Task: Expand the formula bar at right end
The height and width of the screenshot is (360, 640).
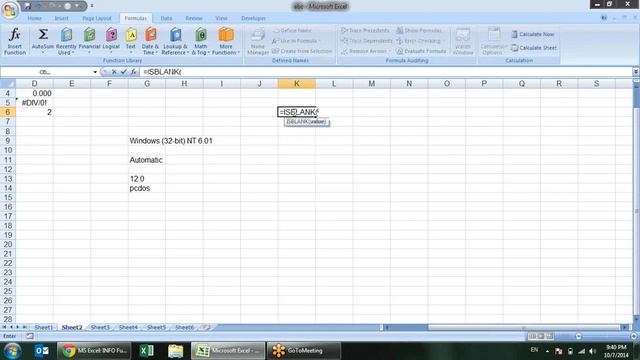Action: (636, 72)
